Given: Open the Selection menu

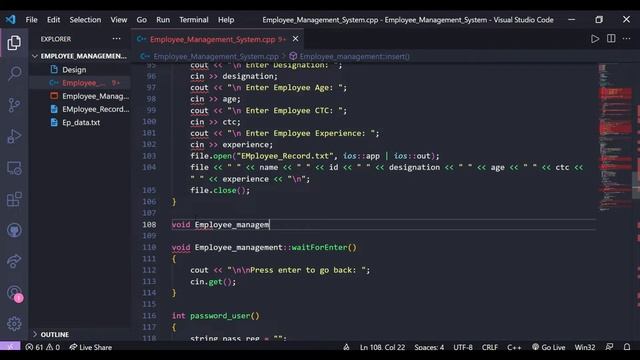Looking at the screenshot, I should pyautogui.click(x=85, y=20).
